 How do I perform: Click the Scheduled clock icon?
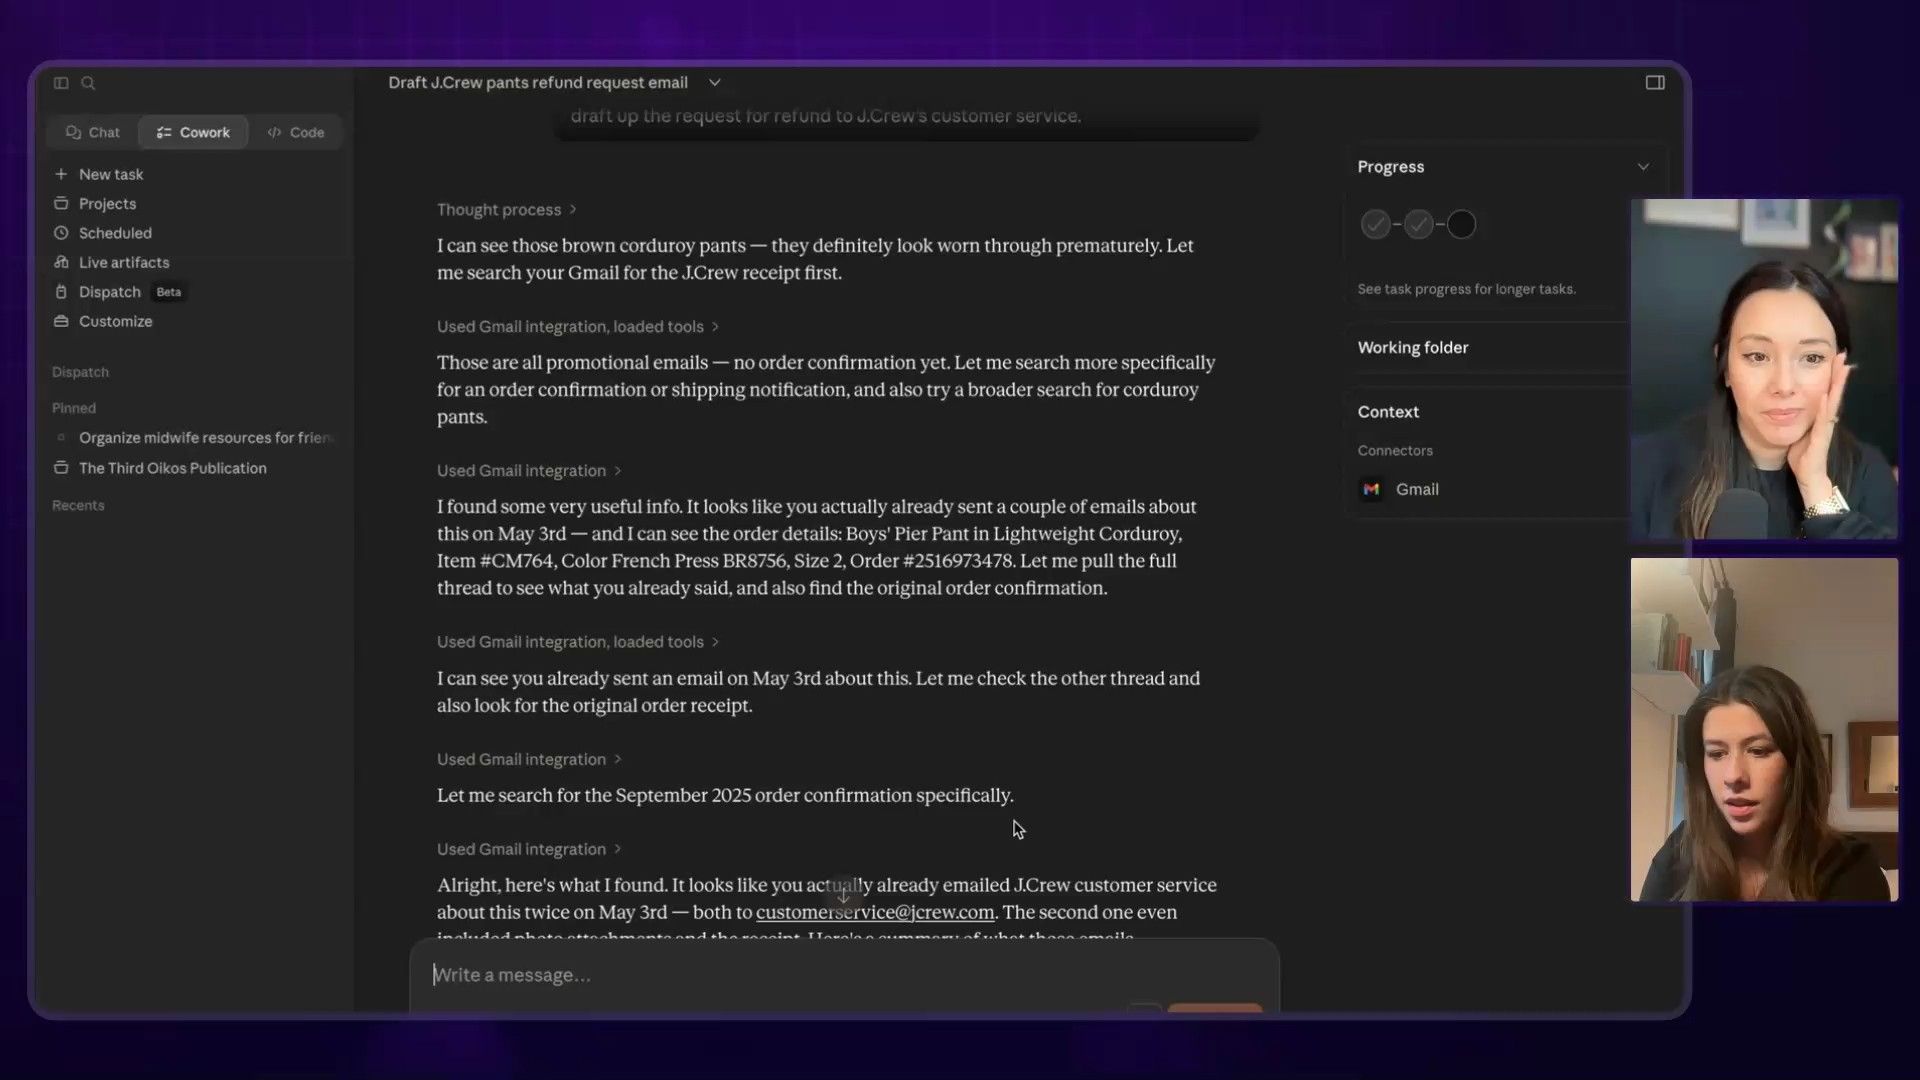(x=61, y=233)
